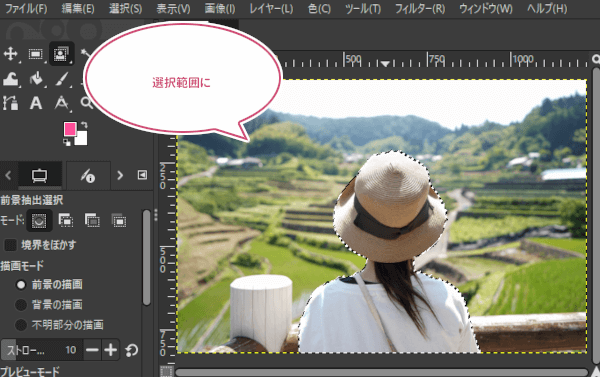Image resolution: width=600 pixels, height=377 pixels.
Task: Choose 背景の描画 draw mode
Action: point(21,305)
